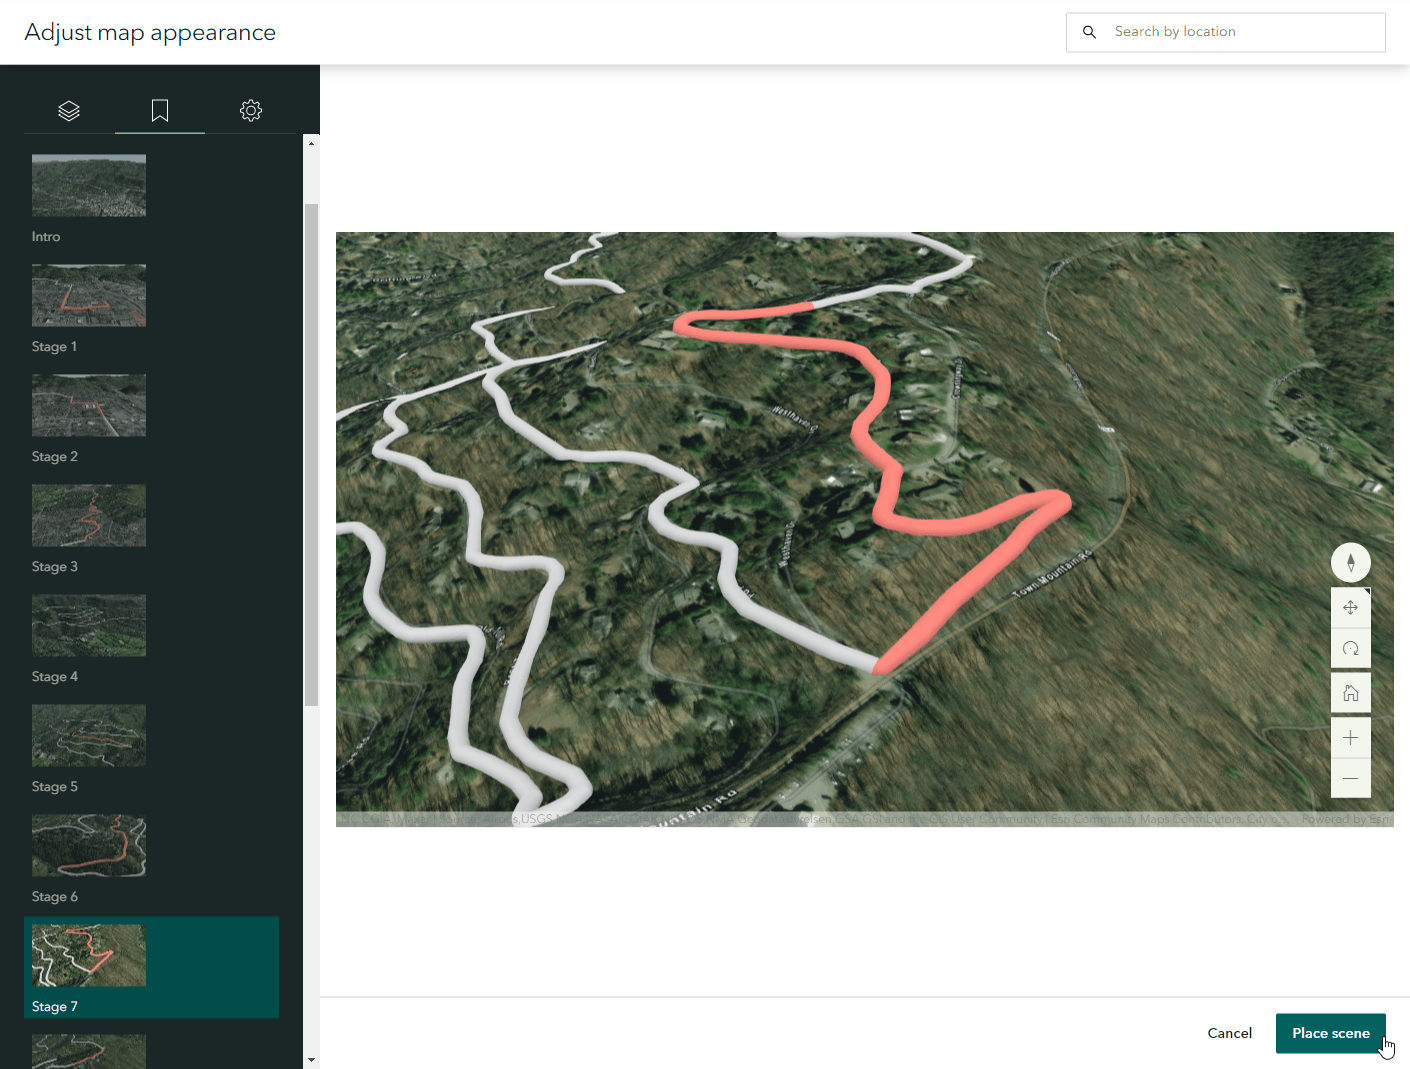The height and width of the screenshot is (1069, 1410).
Task: Zoom out of the scene
Action: tap(1350, 778)
